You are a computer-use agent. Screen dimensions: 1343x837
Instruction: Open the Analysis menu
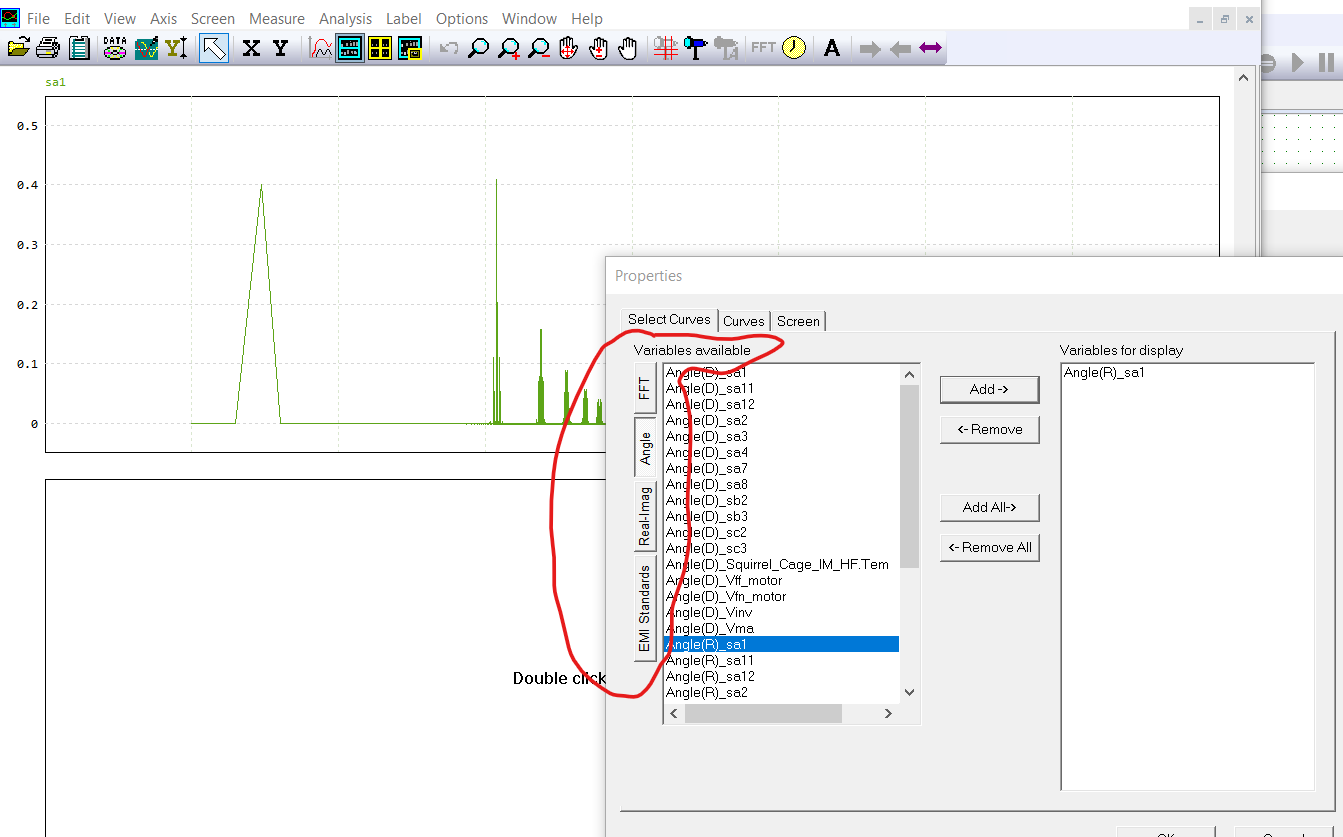coord(345,18)
